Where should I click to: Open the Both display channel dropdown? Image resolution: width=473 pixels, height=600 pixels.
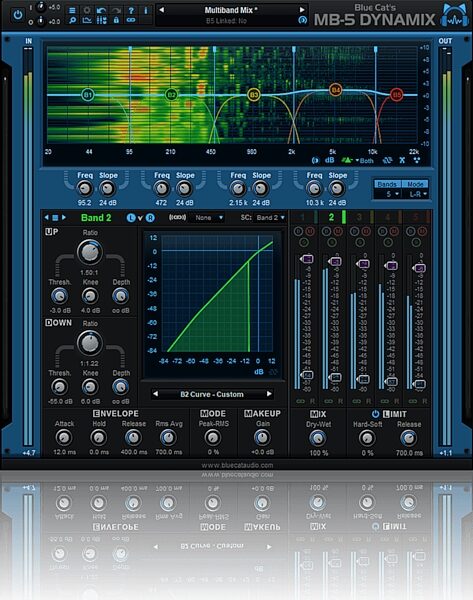pos(364,161)
